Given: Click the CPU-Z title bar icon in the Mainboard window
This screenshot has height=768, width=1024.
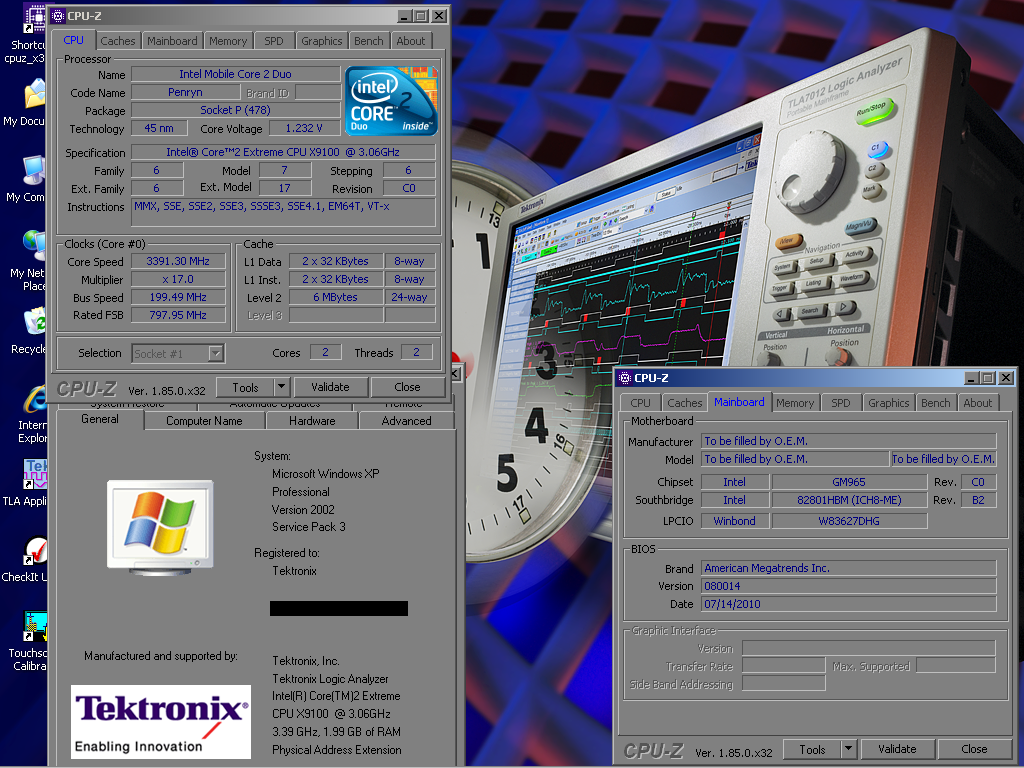Looking at the screenshot, I should [625, 377].
